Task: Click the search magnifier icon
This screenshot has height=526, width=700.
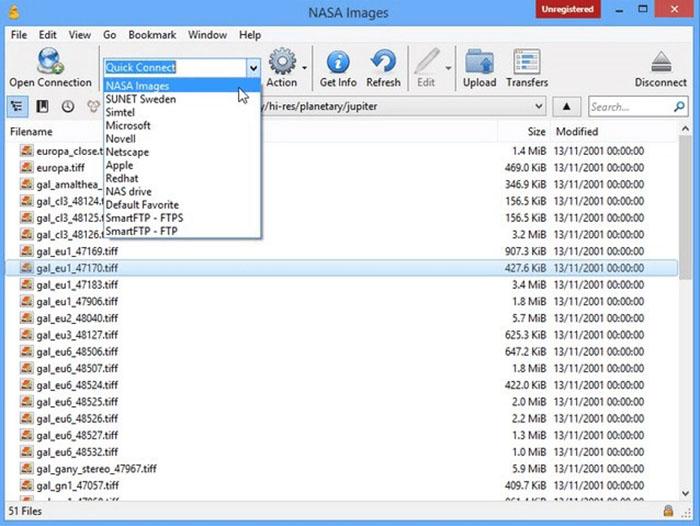Action: [x=679, y=106]
